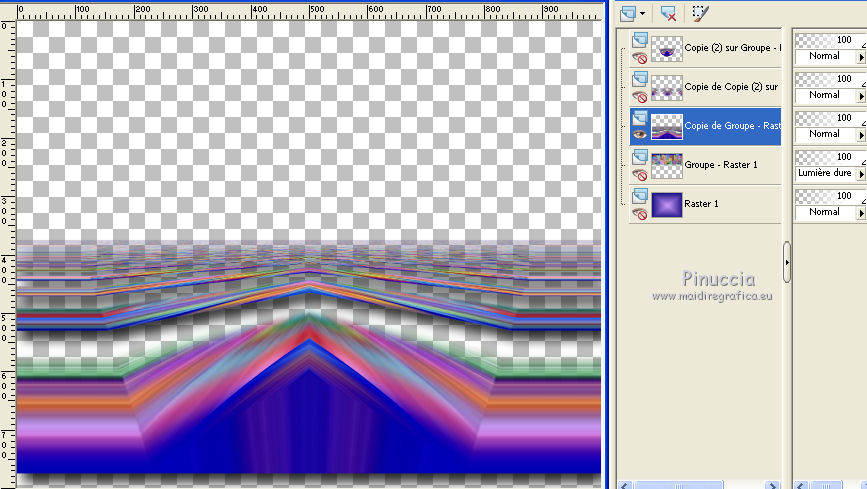
Task: Adjust opacity slider of Copie de Copie (2) layer
Action: 831,79
